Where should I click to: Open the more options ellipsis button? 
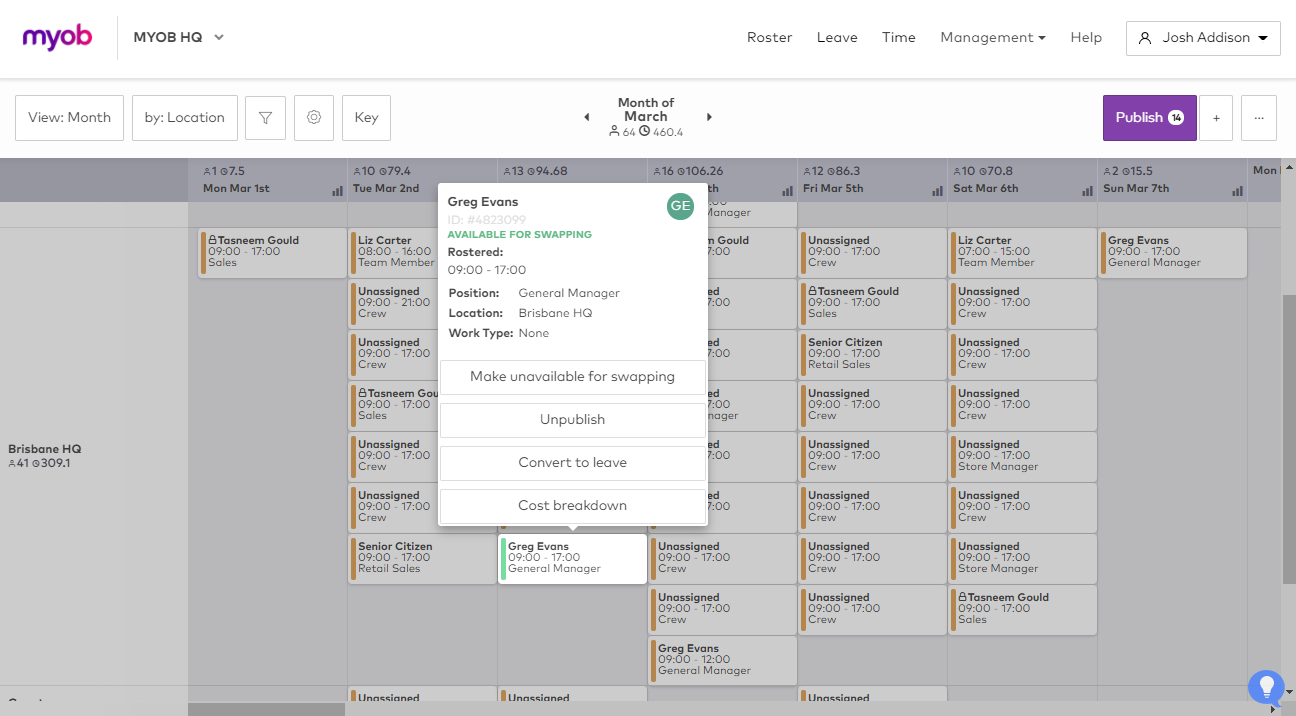click(x=1259, y=118)
